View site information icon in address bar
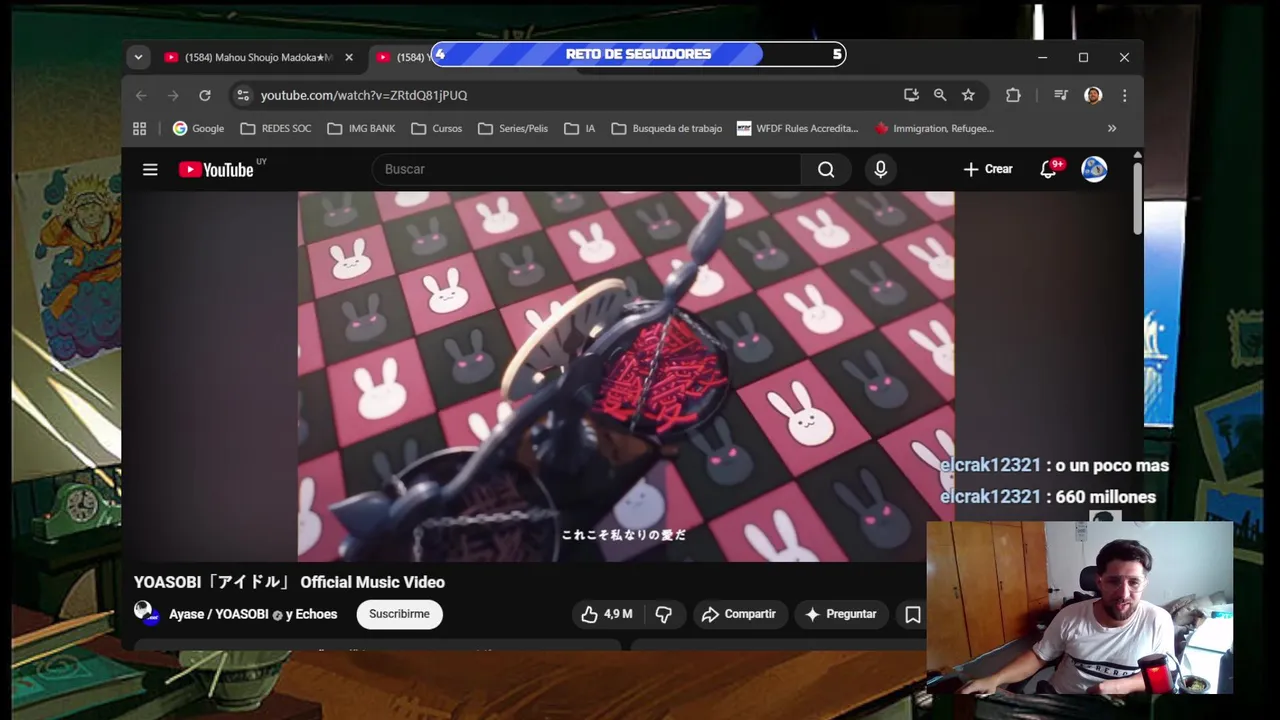 click(242, 95)
